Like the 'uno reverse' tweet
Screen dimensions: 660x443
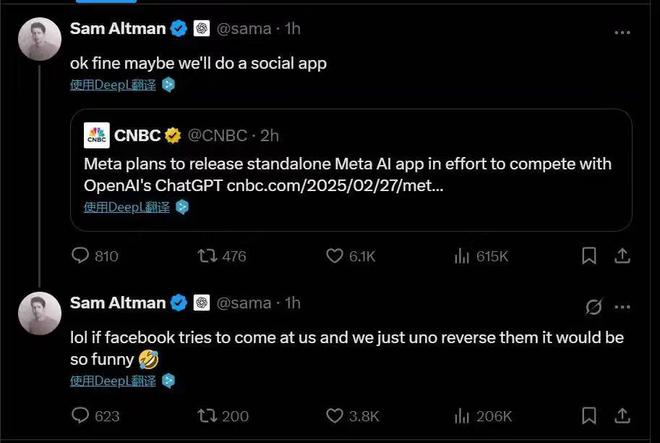pos(336,415)
